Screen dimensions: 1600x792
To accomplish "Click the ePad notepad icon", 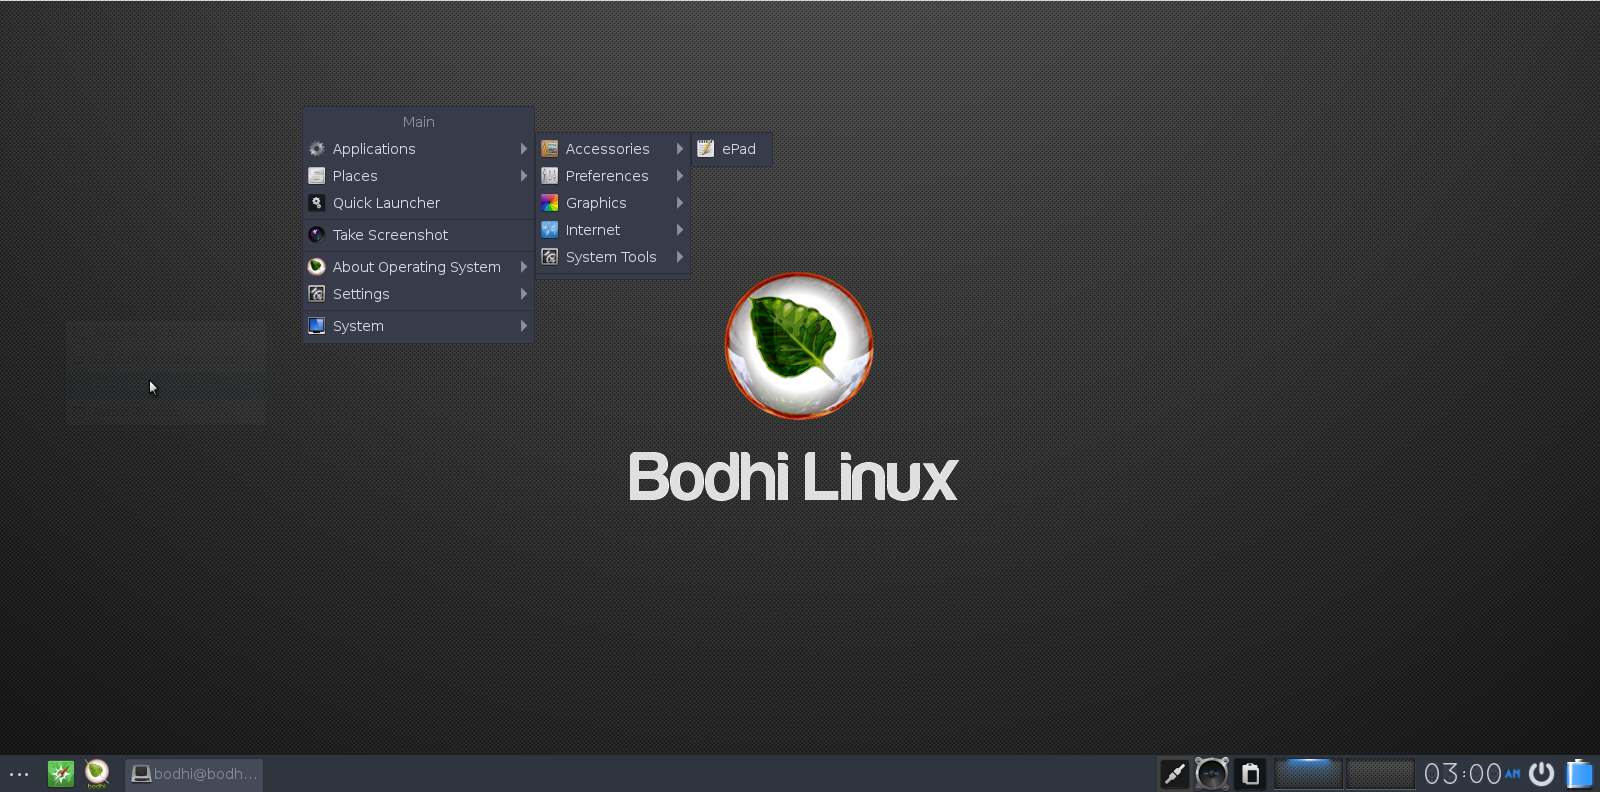I will 706,149.
